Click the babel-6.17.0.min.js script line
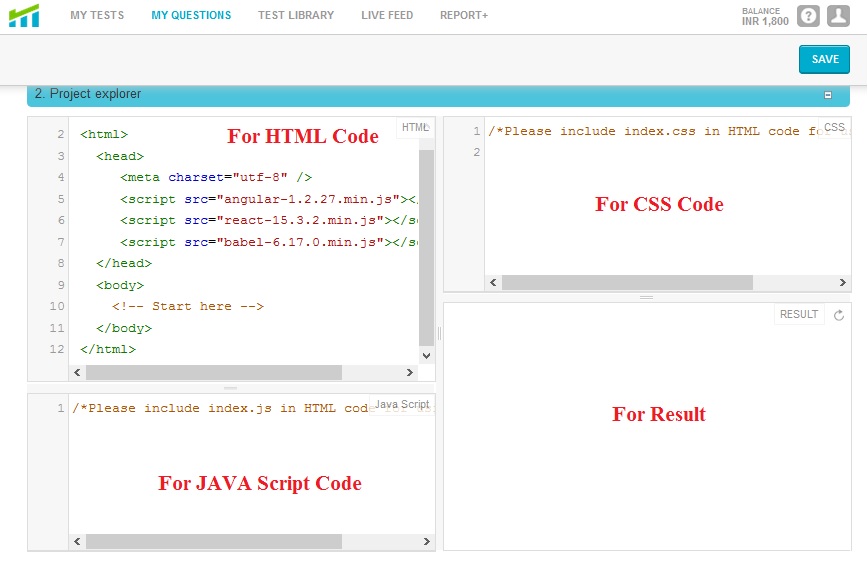The height and width of the screenshot is (564, 868). [268, 242]
